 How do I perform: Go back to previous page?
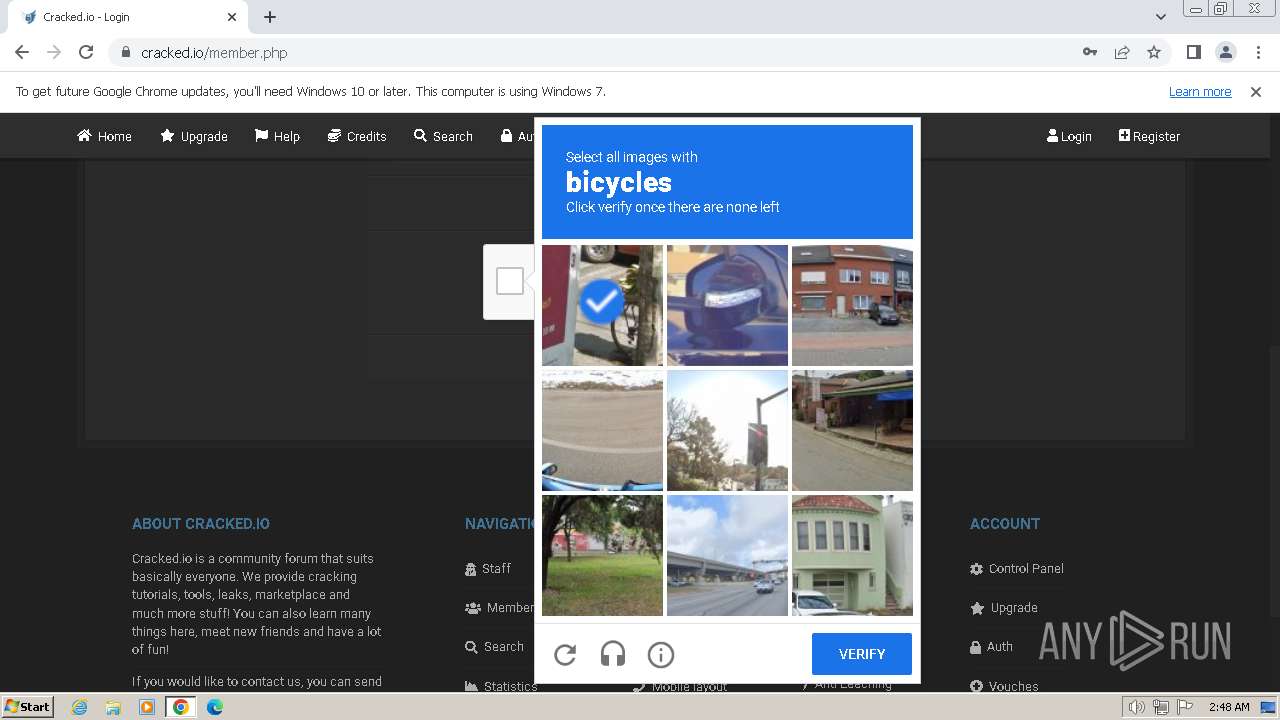[x=22, y=52]
